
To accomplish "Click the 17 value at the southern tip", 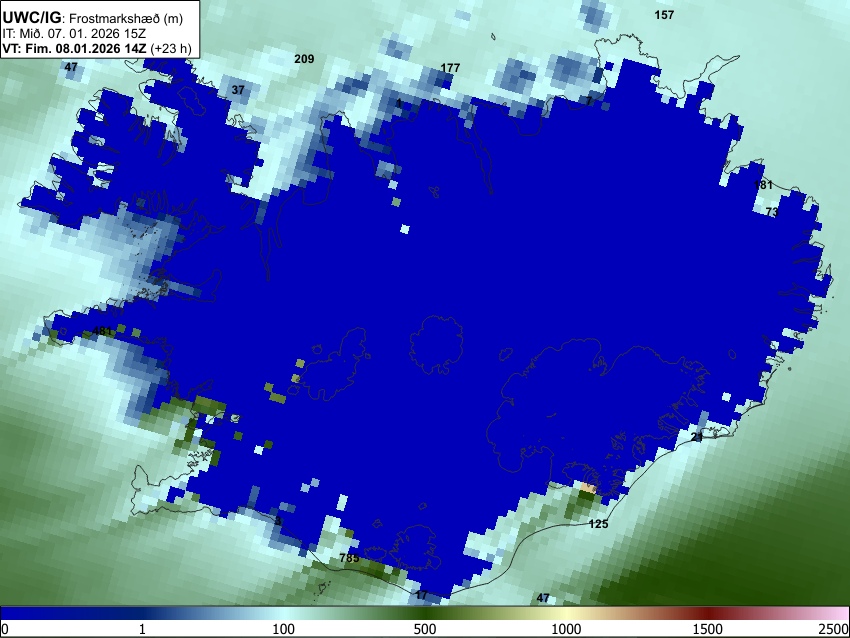I will [x=421, y=595].
